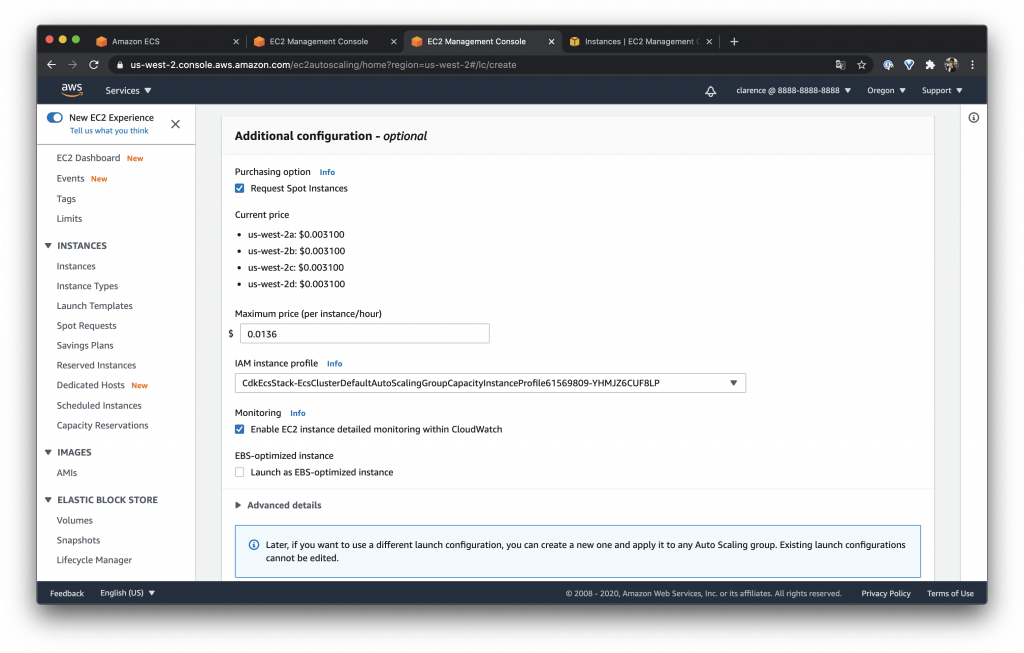Open Chrome three-dot menu
This screenshot has width=1024, height=653.
[x=972, y=65]
